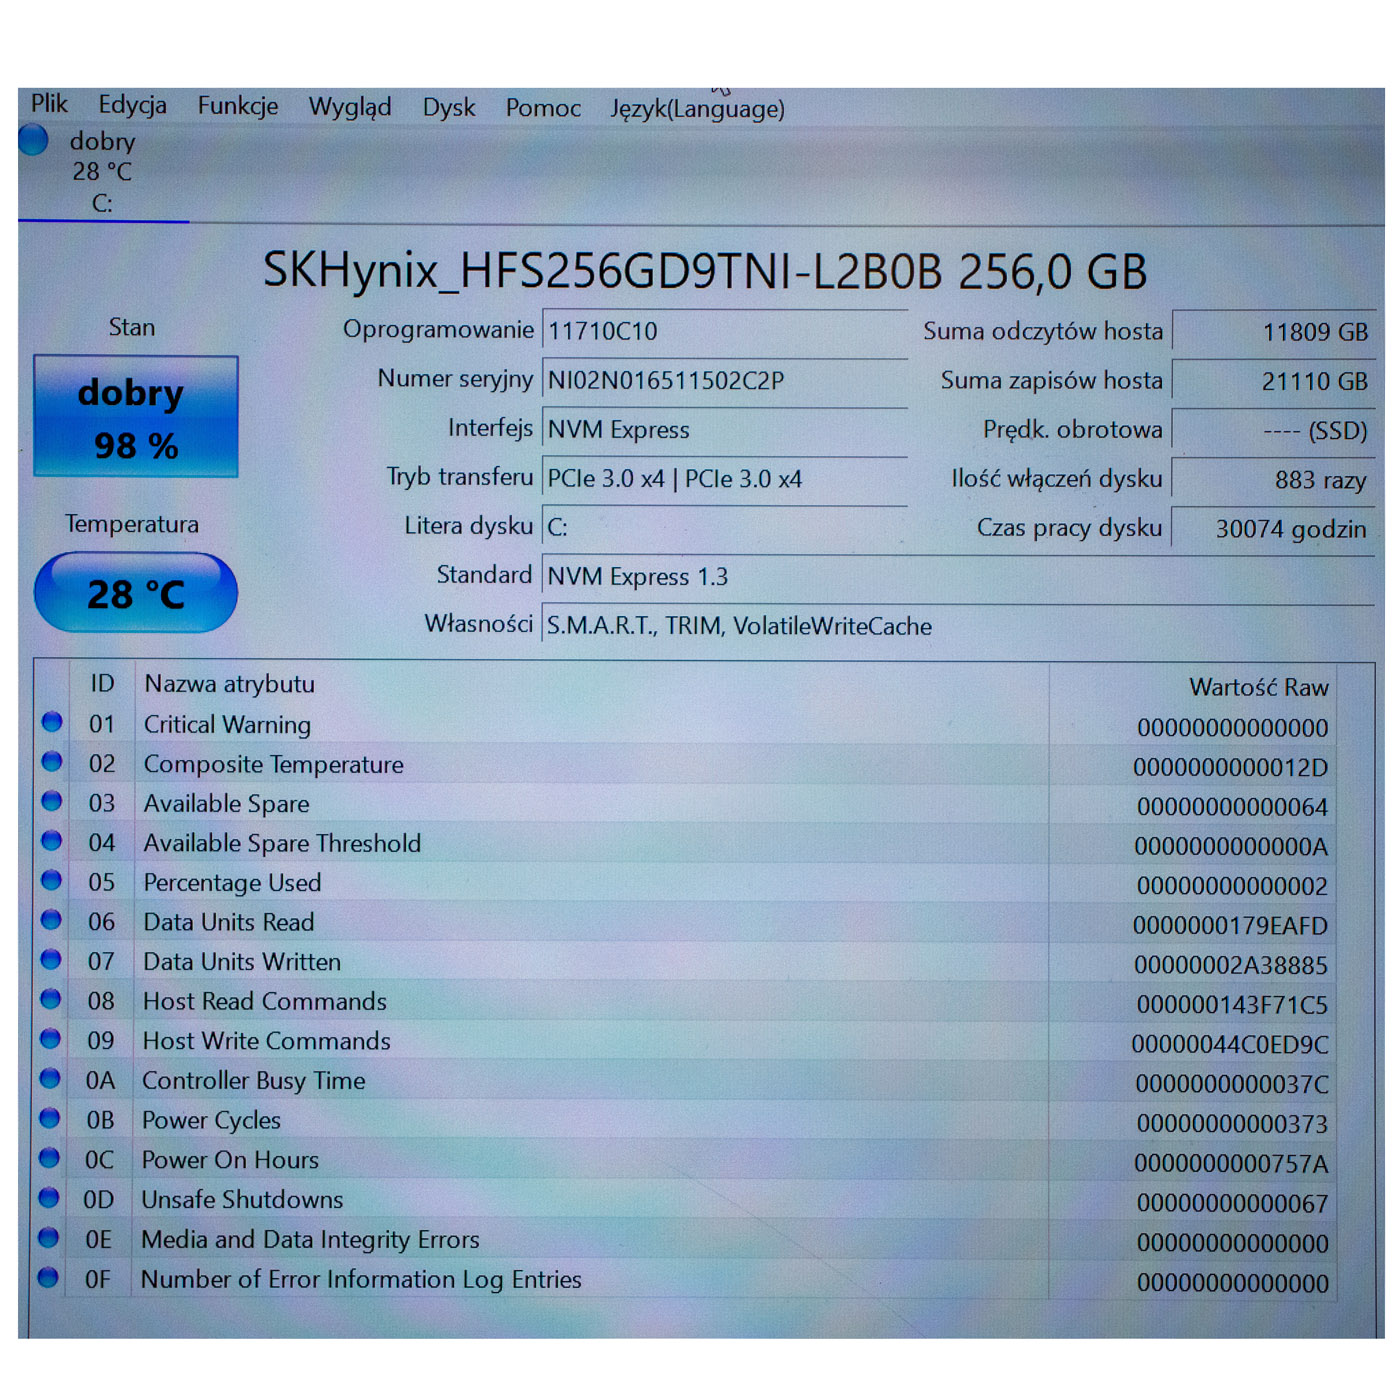Select the Data Units Read attribute name
This screenshot has width=1400, height=1400.
(x=228, y=922)
